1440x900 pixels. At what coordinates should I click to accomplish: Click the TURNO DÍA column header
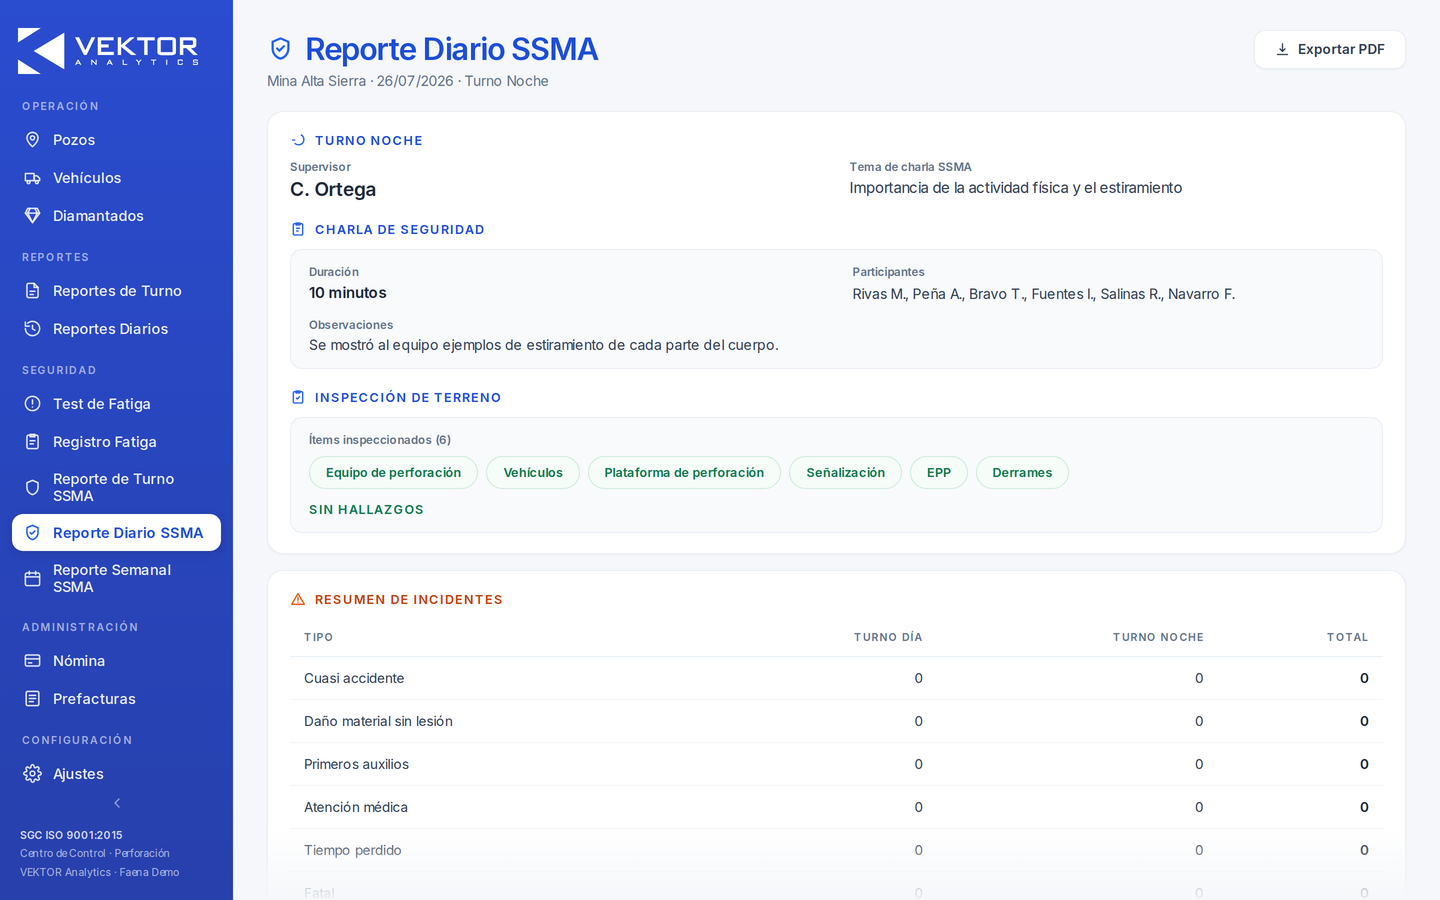[x=888, y=637]
